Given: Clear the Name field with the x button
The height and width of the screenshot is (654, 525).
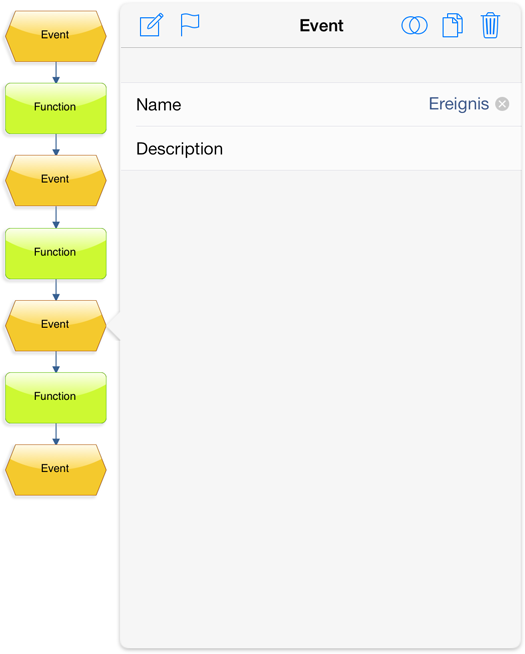Looking at the screenshot, I should coord(502,104).
